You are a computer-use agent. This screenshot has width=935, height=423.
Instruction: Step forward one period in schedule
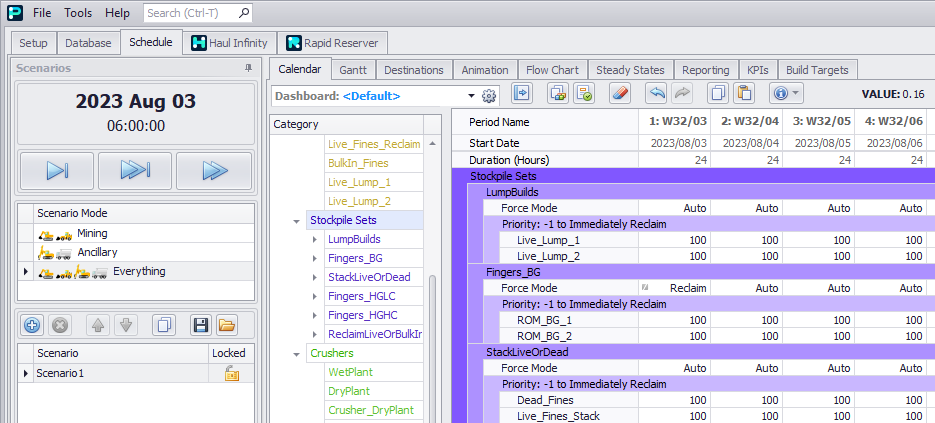(56, 171)
